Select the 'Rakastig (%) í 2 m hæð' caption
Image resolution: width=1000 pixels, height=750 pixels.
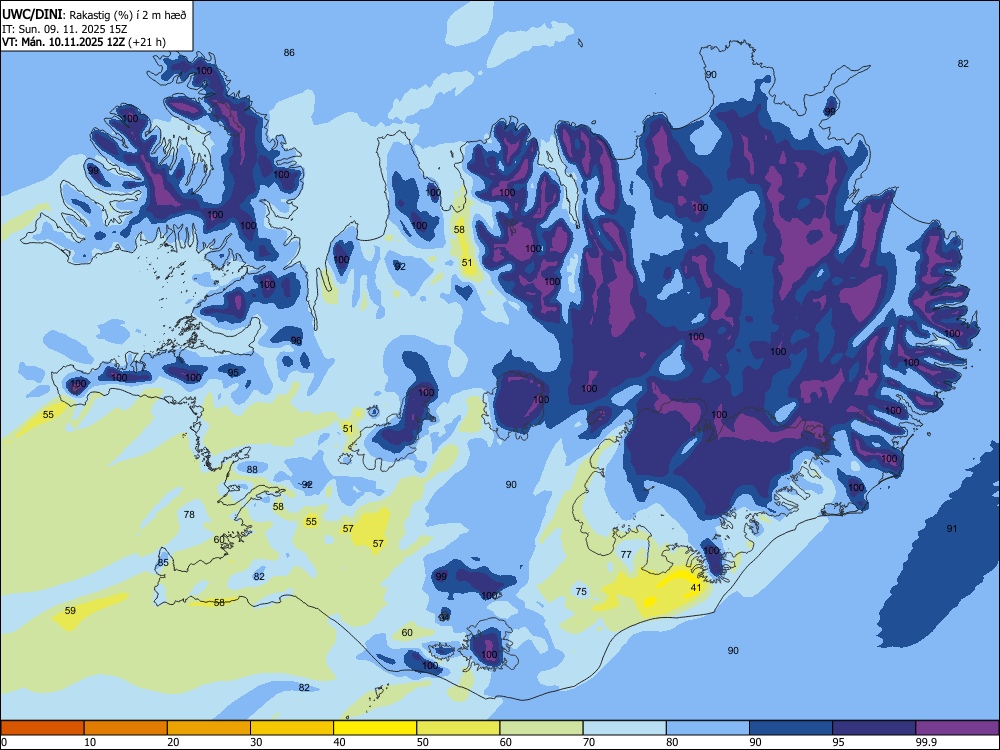[127, 15]
